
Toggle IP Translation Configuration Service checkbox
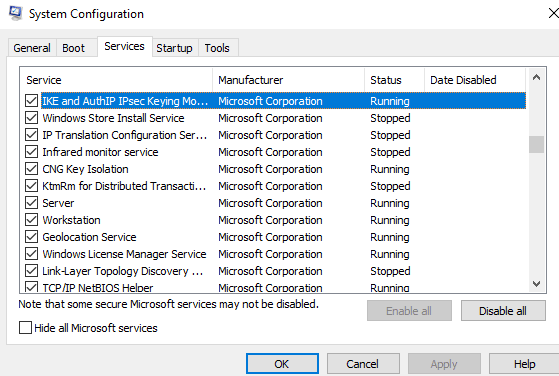point(31,135)
